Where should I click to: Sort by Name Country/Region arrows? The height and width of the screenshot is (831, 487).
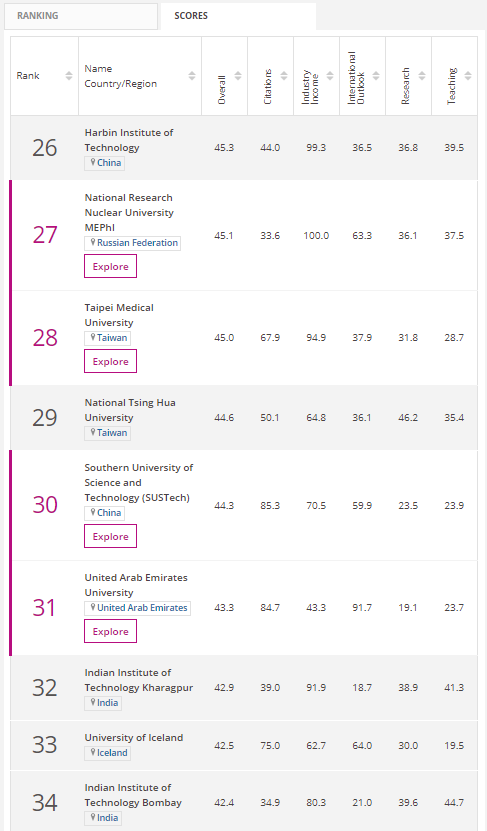(x=192, y=76)
